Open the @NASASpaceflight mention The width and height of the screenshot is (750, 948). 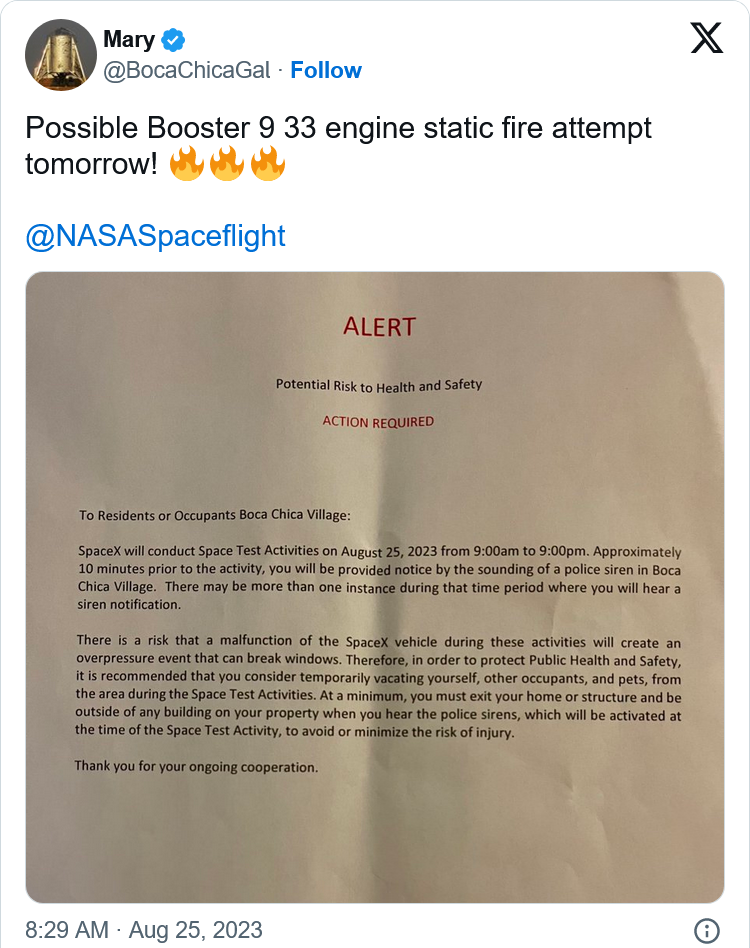coord(155,236)
